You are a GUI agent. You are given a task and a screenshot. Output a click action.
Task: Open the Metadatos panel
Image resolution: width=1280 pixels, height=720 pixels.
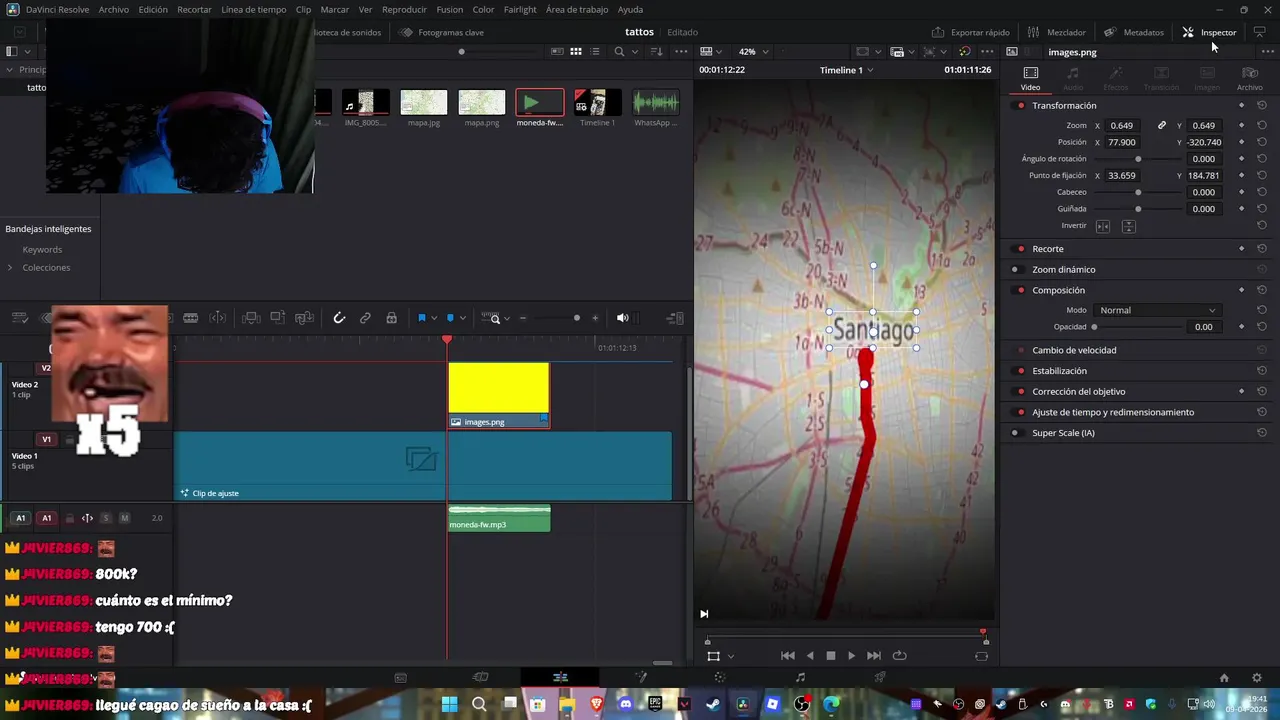pyautogui.click(x=1134, y=32)
